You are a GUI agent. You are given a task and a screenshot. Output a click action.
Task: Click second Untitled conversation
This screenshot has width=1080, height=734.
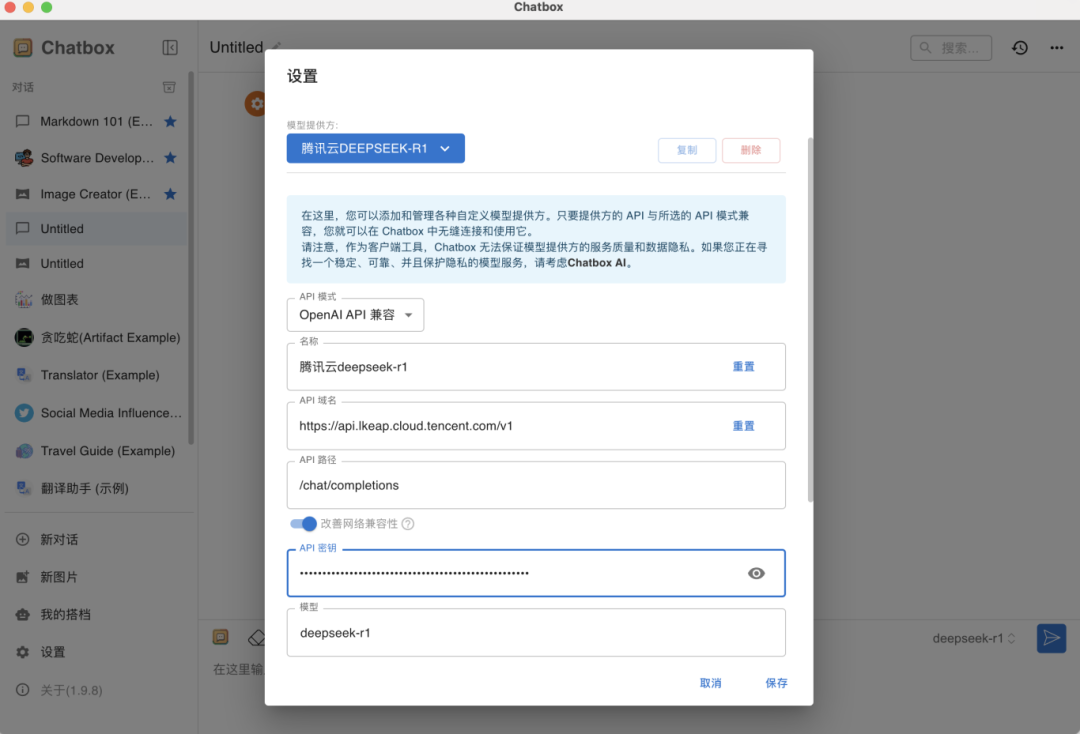click(x=96, y=264)
